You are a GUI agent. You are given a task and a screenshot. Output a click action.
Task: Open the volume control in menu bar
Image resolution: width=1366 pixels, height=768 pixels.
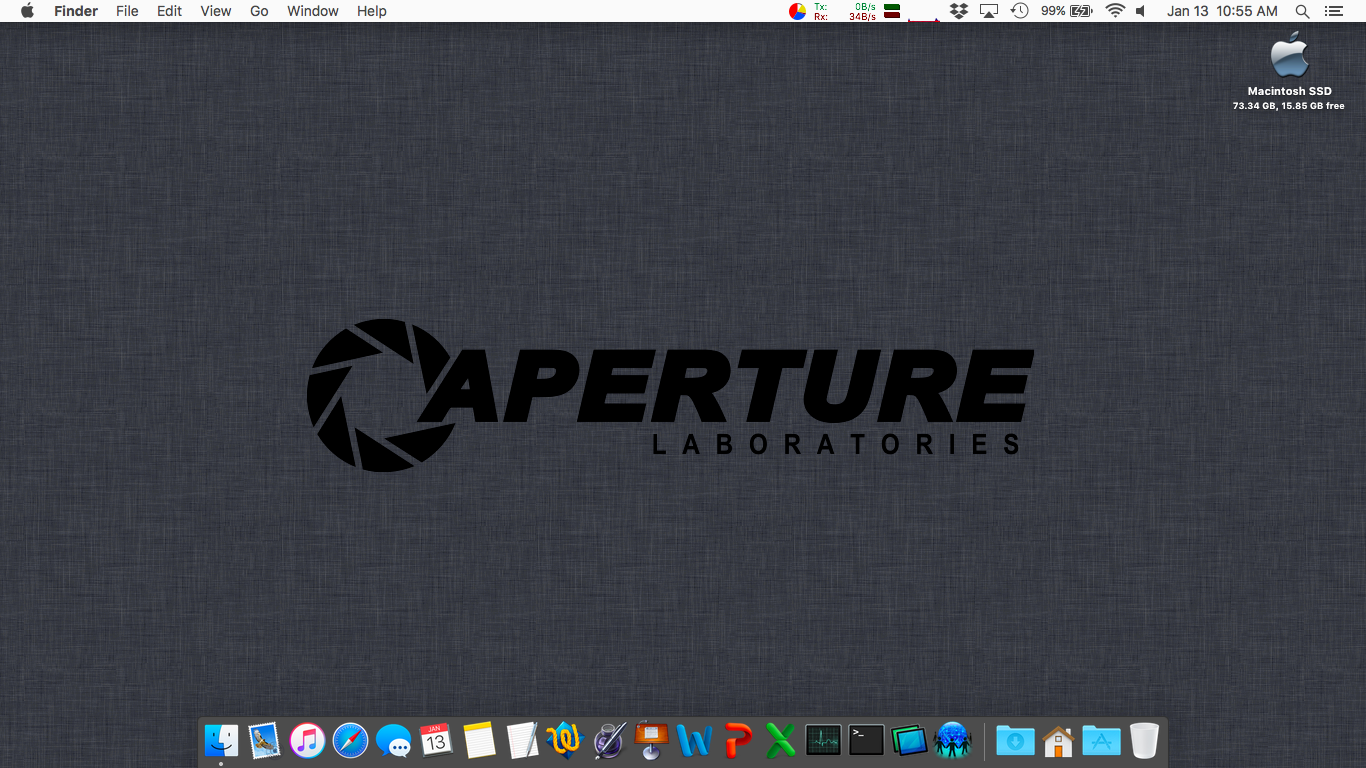point(1140,11)
